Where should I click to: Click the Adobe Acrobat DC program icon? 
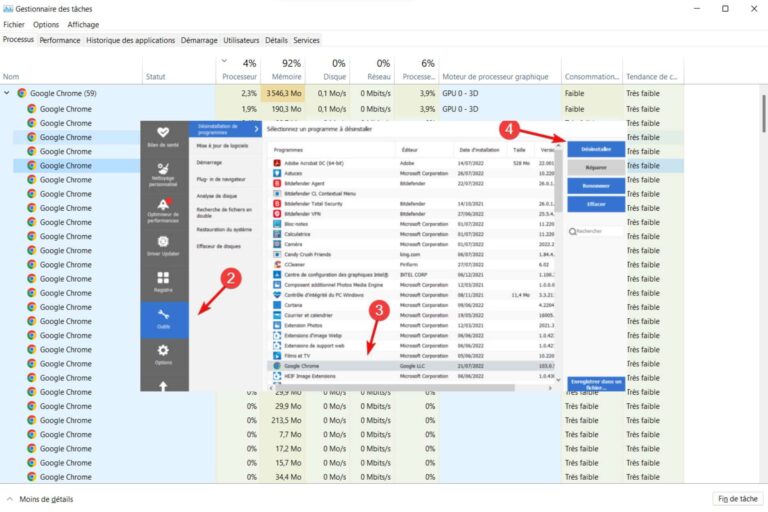[276, 162]
